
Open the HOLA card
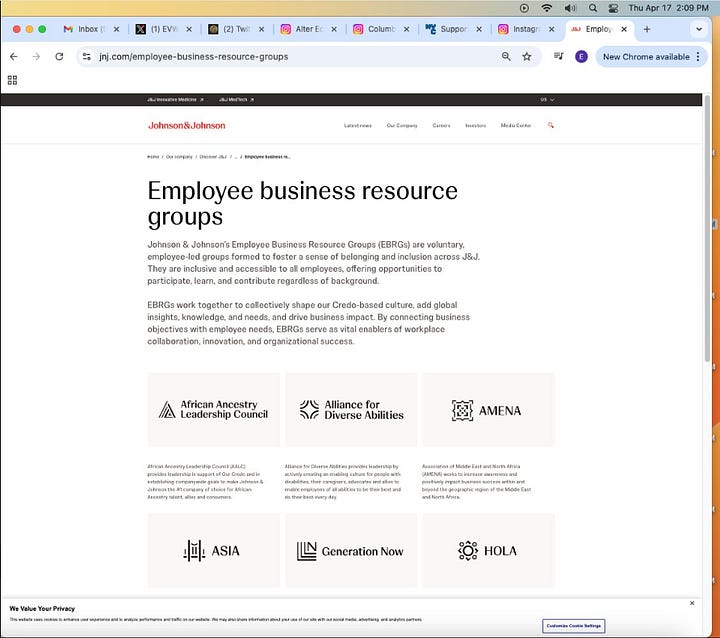489,550
